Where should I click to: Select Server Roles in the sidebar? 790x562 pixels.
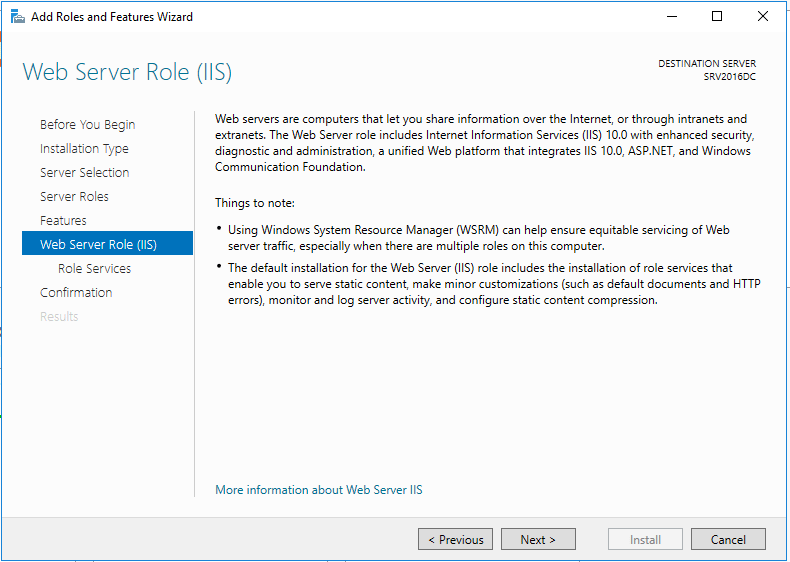coord(74,197)
